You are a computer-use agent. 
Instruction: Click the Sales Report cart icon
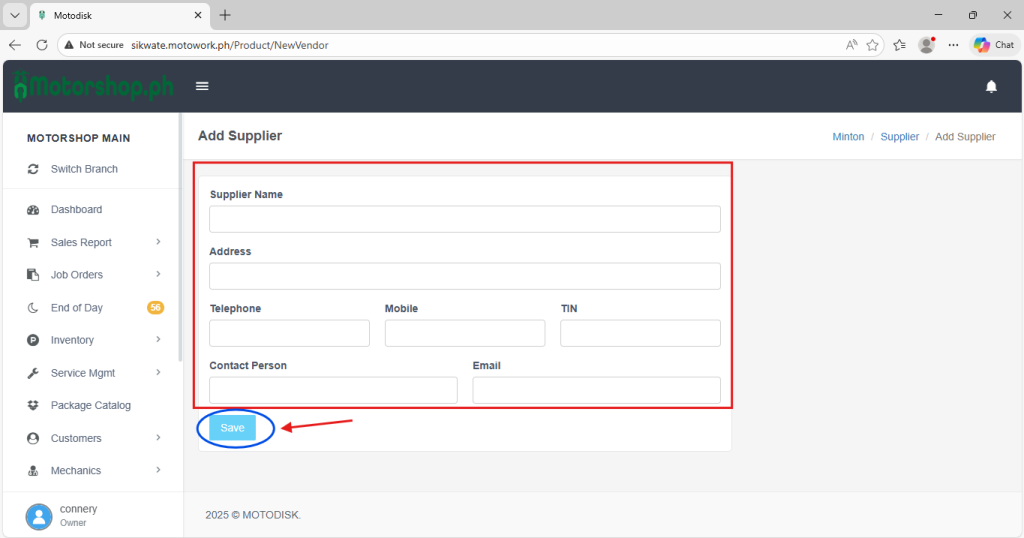33,243
